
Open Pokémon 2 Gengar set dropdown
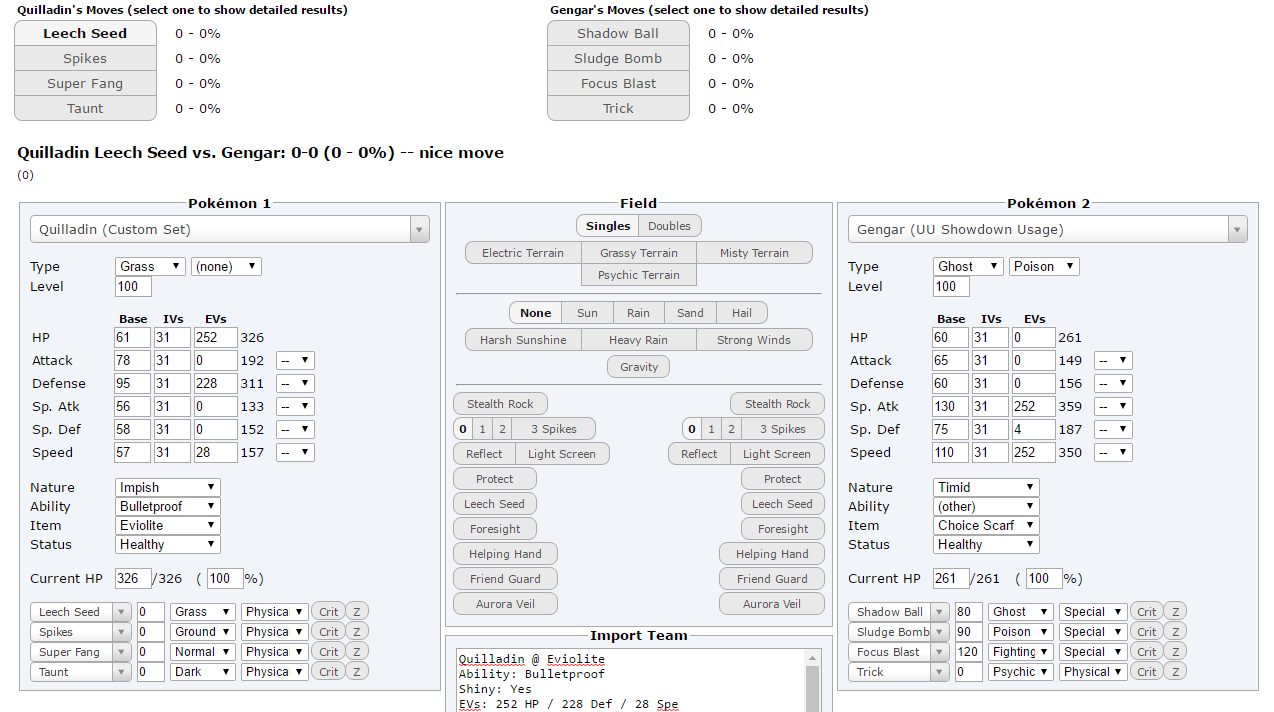[x=1048, y=229]
